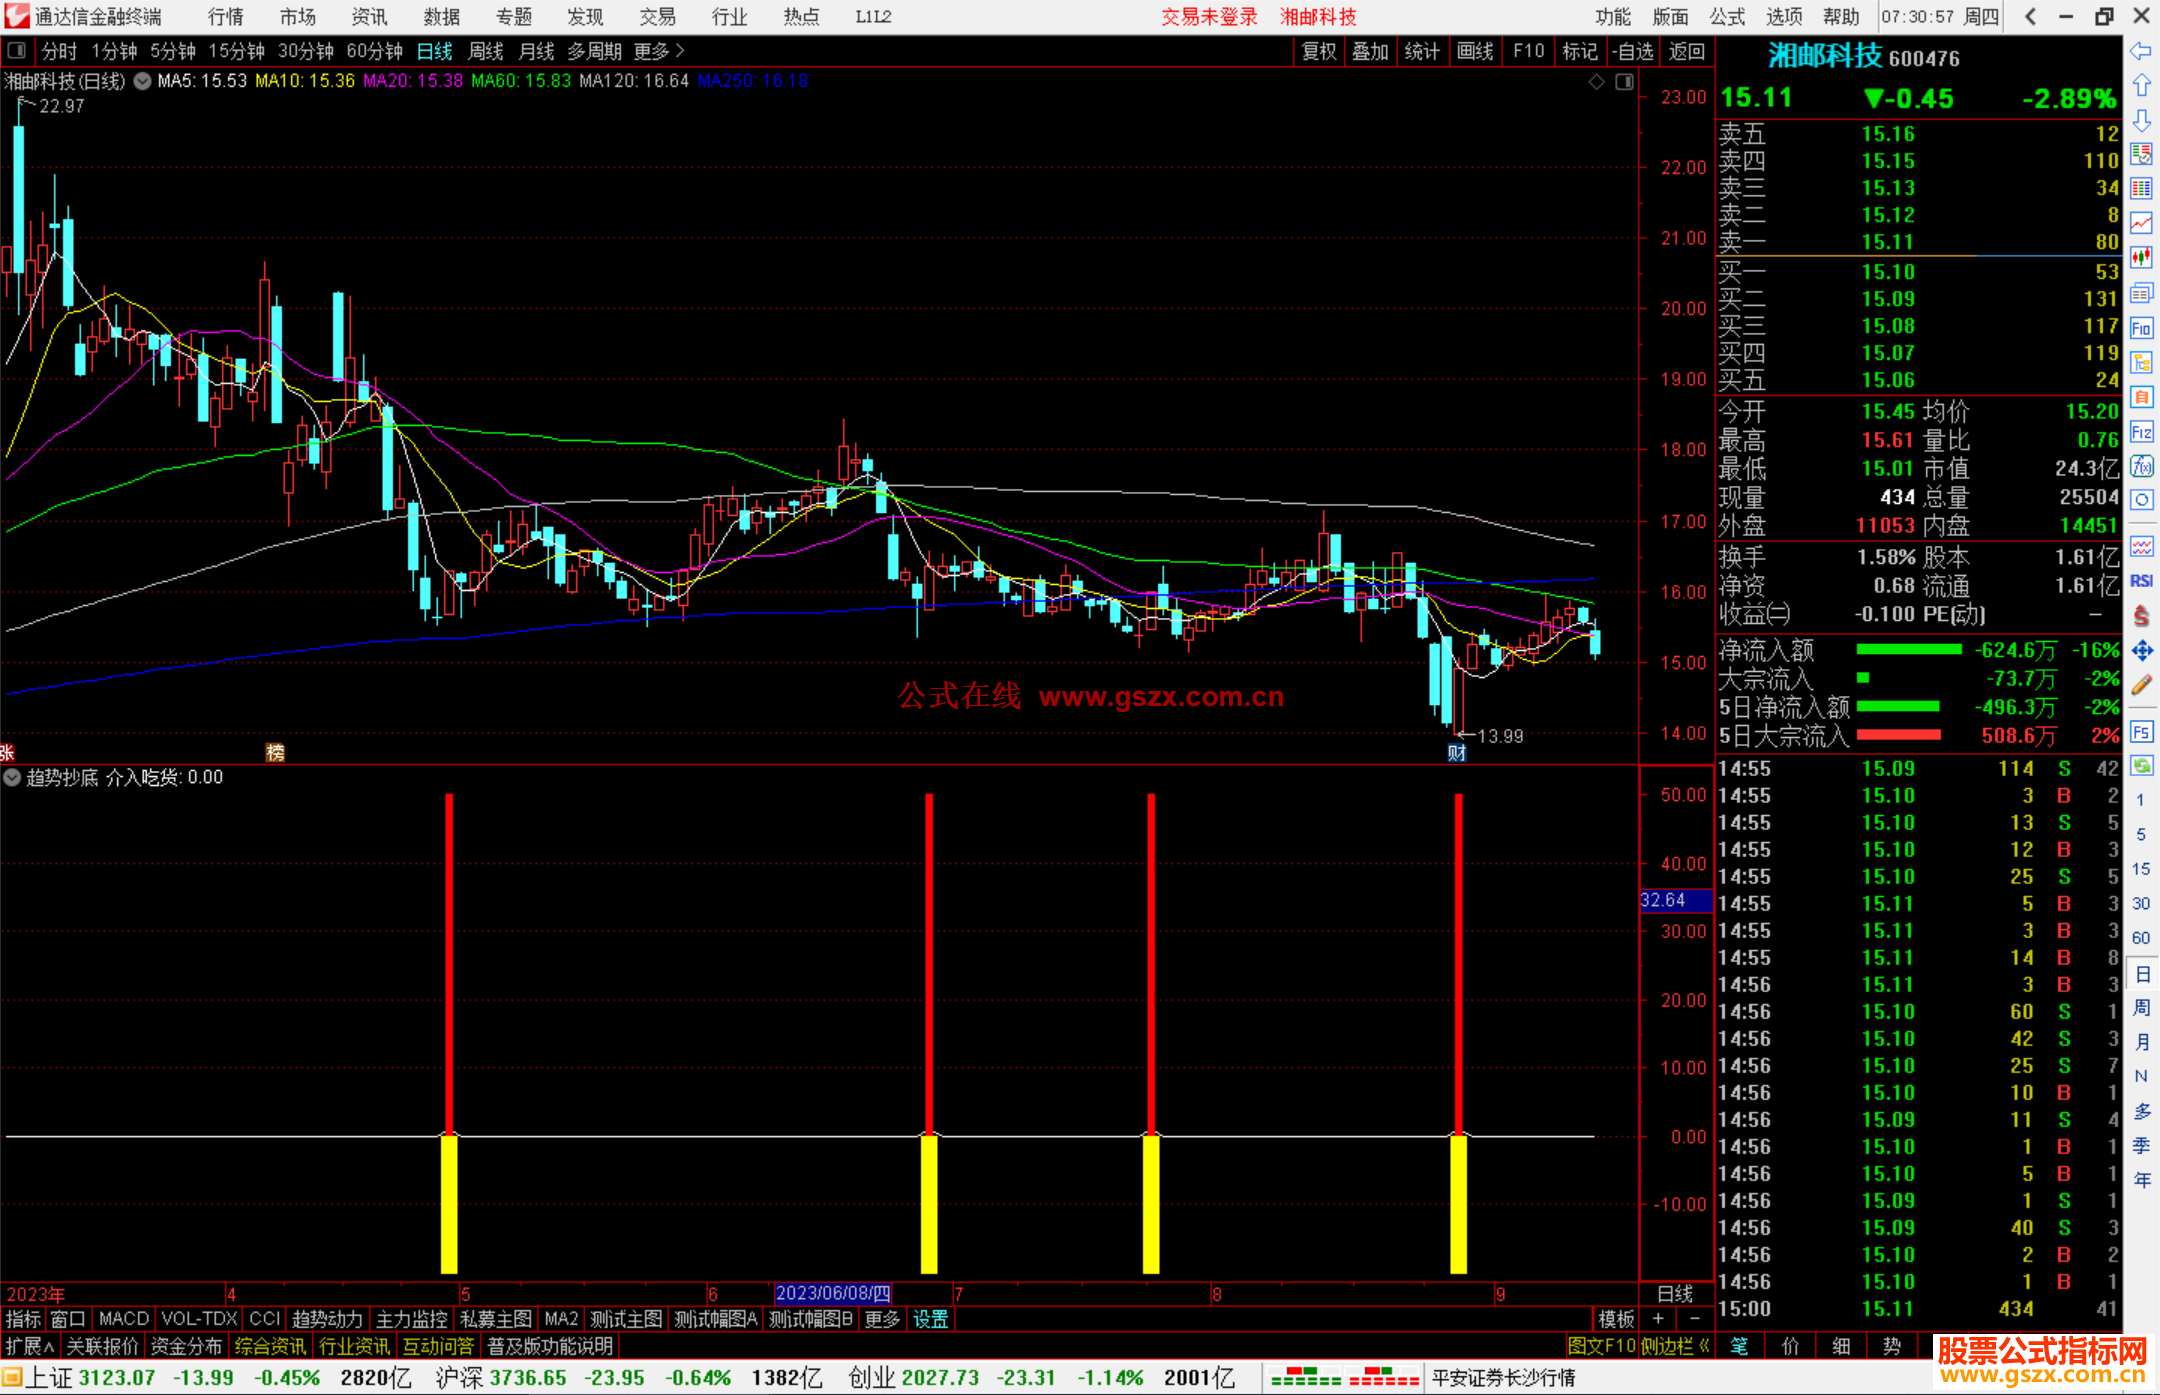Click the RSI indicator icon in right sidebar
The image size is (2160, 1395).
[2141, 581]
